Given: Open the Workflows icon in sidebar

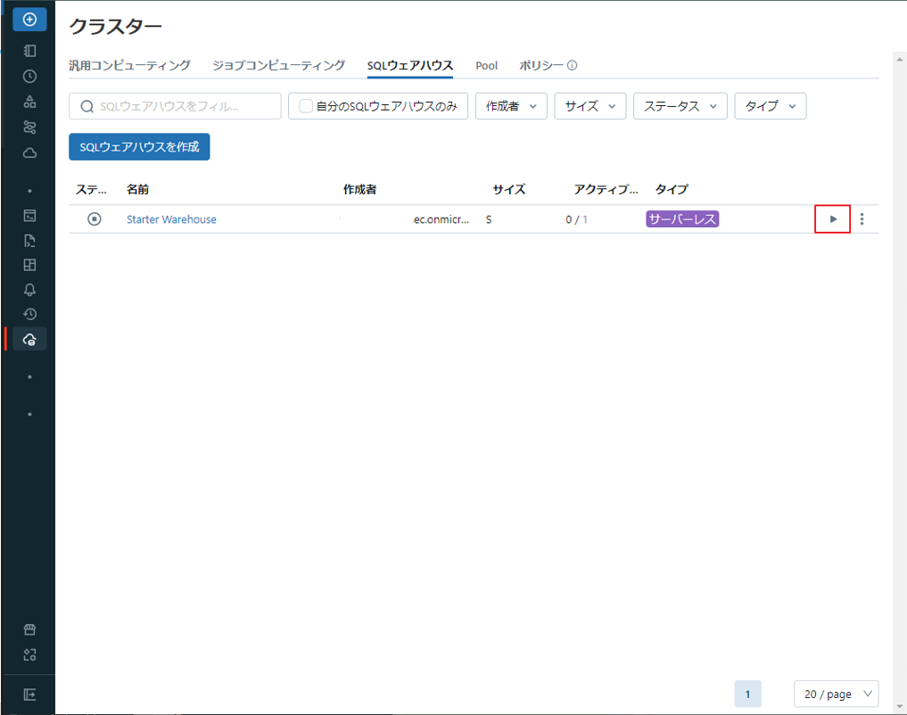Looking at the screenshot, I should tap(30, 127).
